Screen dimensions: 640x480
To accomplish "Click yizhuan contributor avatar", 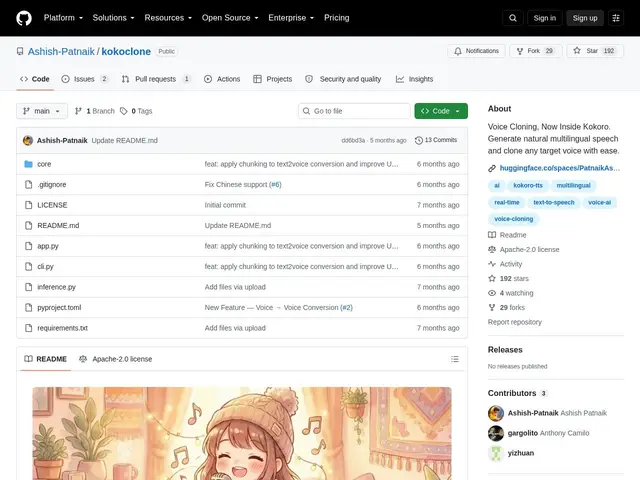I will tap(496, 453).
